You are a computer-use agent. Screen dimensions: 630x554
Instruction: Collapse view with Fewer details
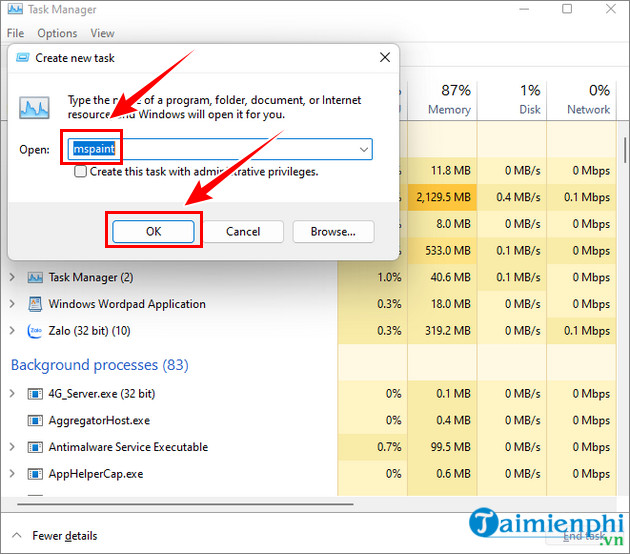coord(64,536)
